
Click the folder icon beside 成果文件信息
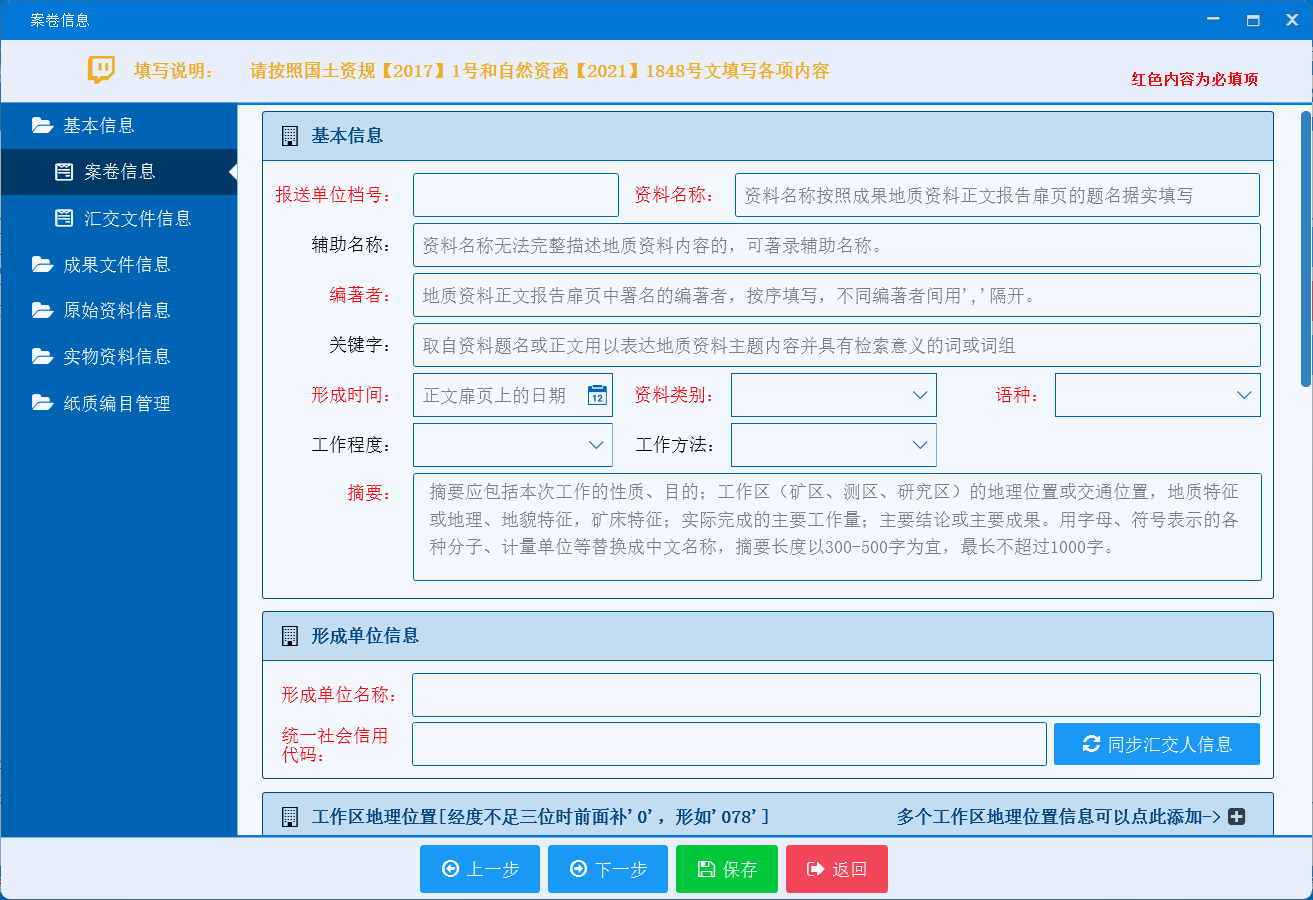tap(42, 264)
